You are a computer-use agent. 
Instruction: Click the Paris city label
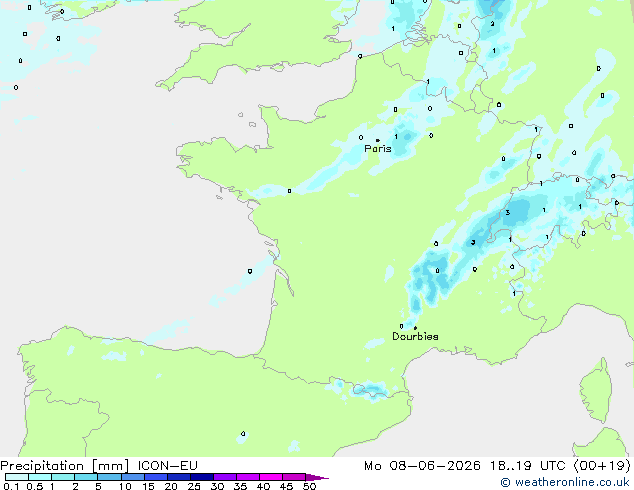tap(378, 148)
